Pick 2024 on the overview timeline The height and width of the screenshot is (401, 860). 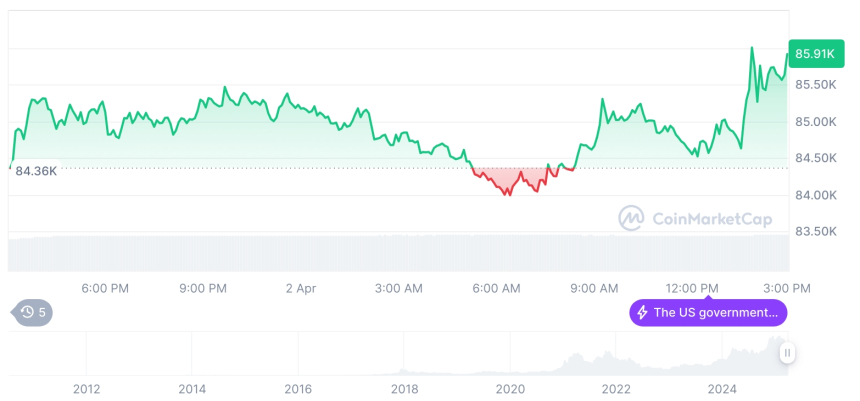coord(721,389)
